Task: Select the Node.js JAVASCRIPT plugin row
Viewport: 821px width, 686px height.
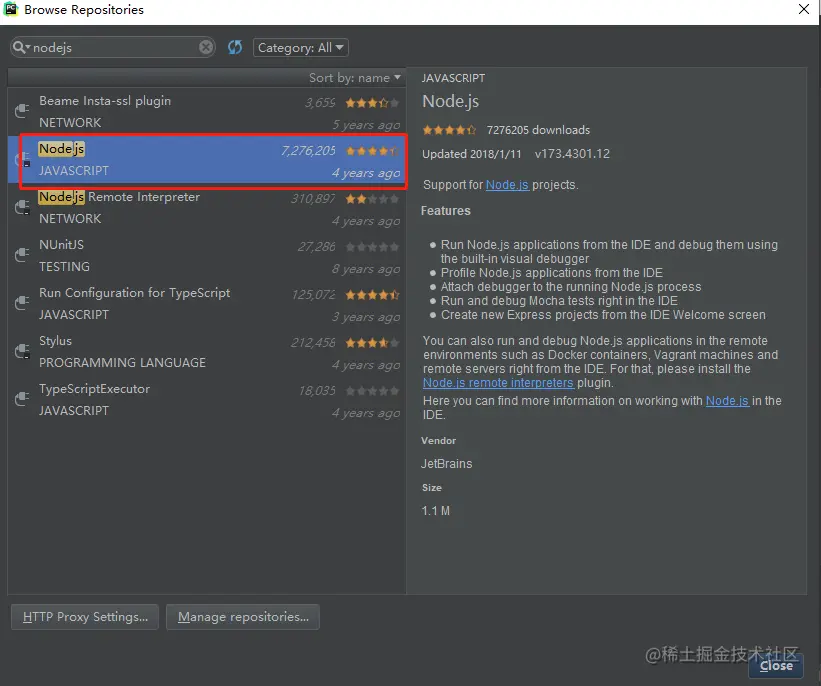Action: [207, 160]
